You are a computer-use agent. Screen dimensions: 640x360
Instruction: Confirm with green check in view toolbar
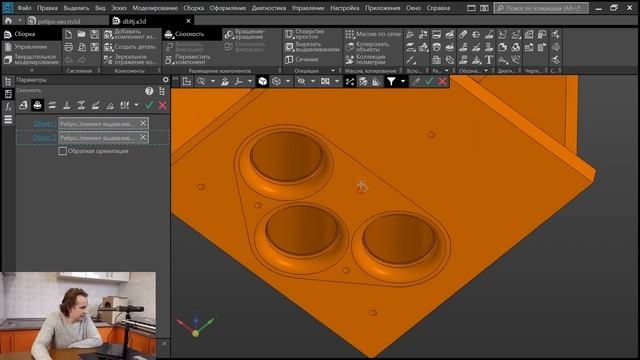429,82
